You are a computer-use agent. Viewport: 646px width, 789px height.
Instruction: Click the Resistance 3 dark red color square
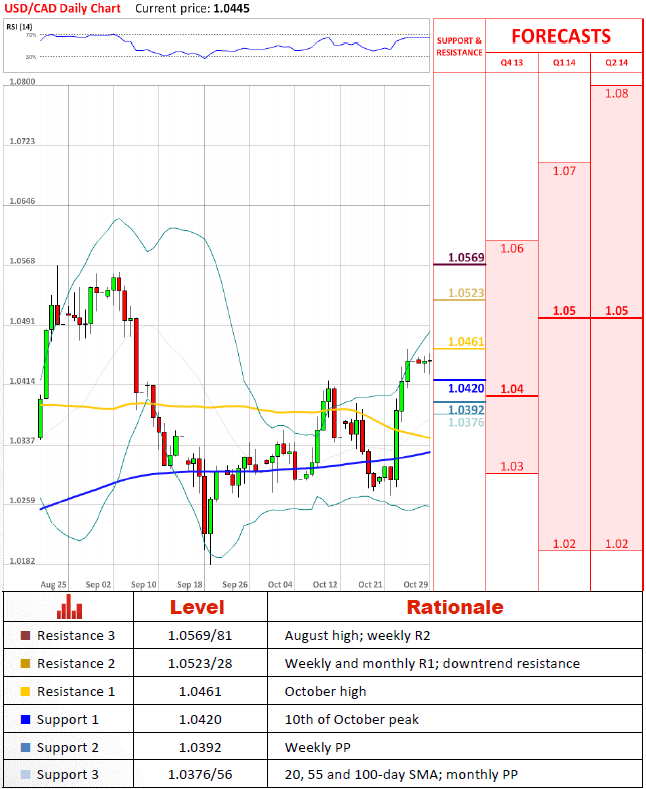click(x=25, y=636)
